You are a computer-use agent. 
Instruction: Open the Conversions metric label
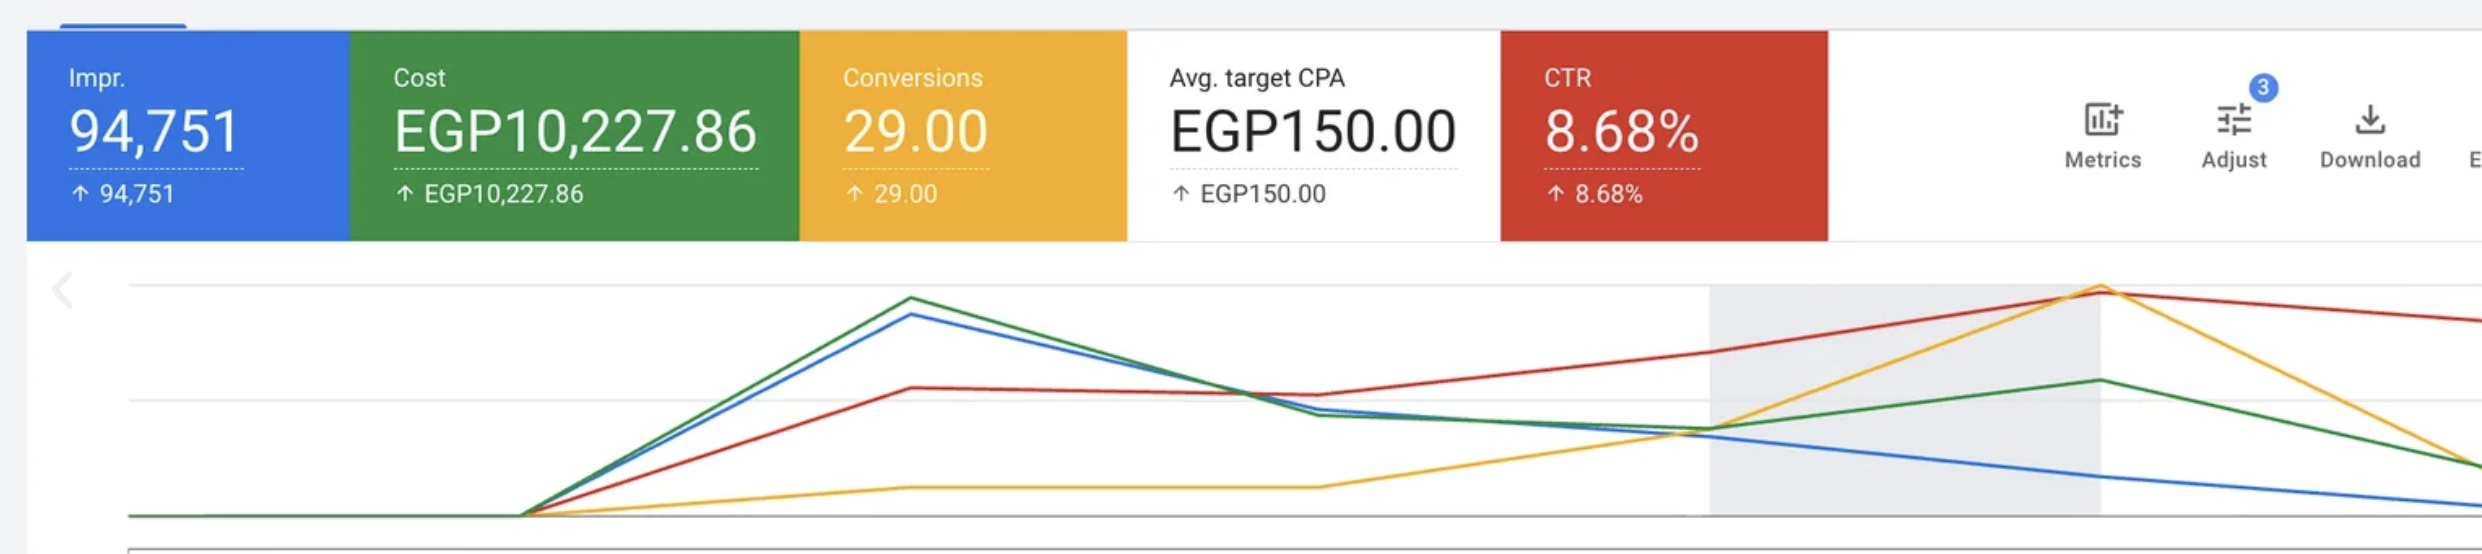click(912, 78)
